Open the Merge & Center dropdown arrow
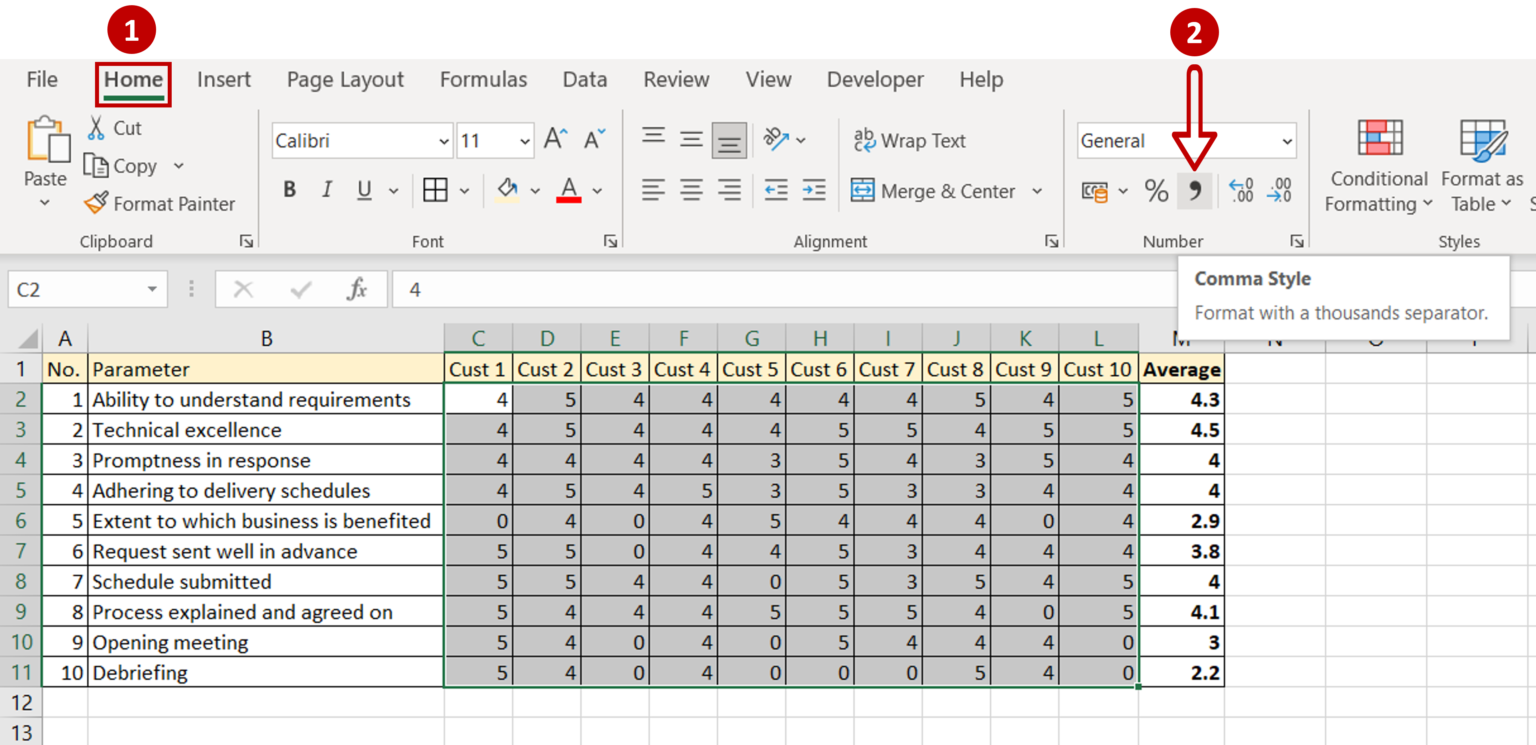The image size is (1536, 745). [x=1037, y=191]
